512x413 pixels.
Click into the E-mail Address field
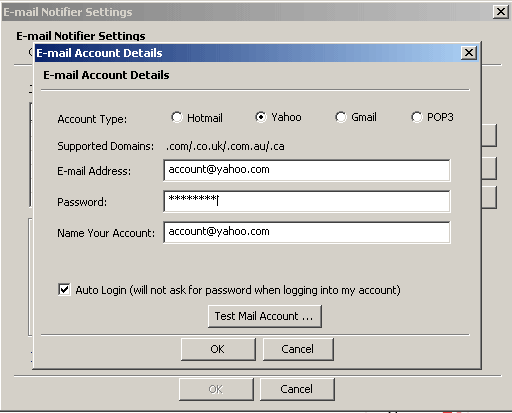307,170
